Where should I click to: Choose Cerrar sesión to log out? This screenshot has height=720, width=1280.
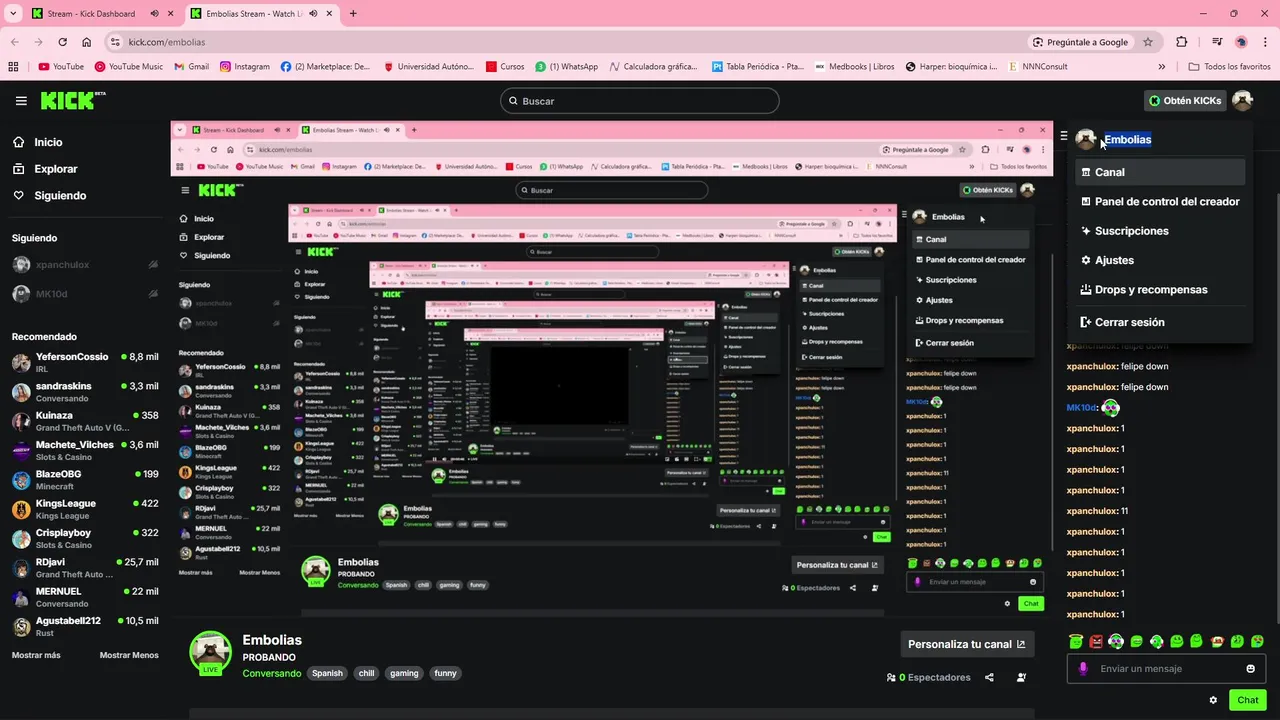tap(1160, 322)
